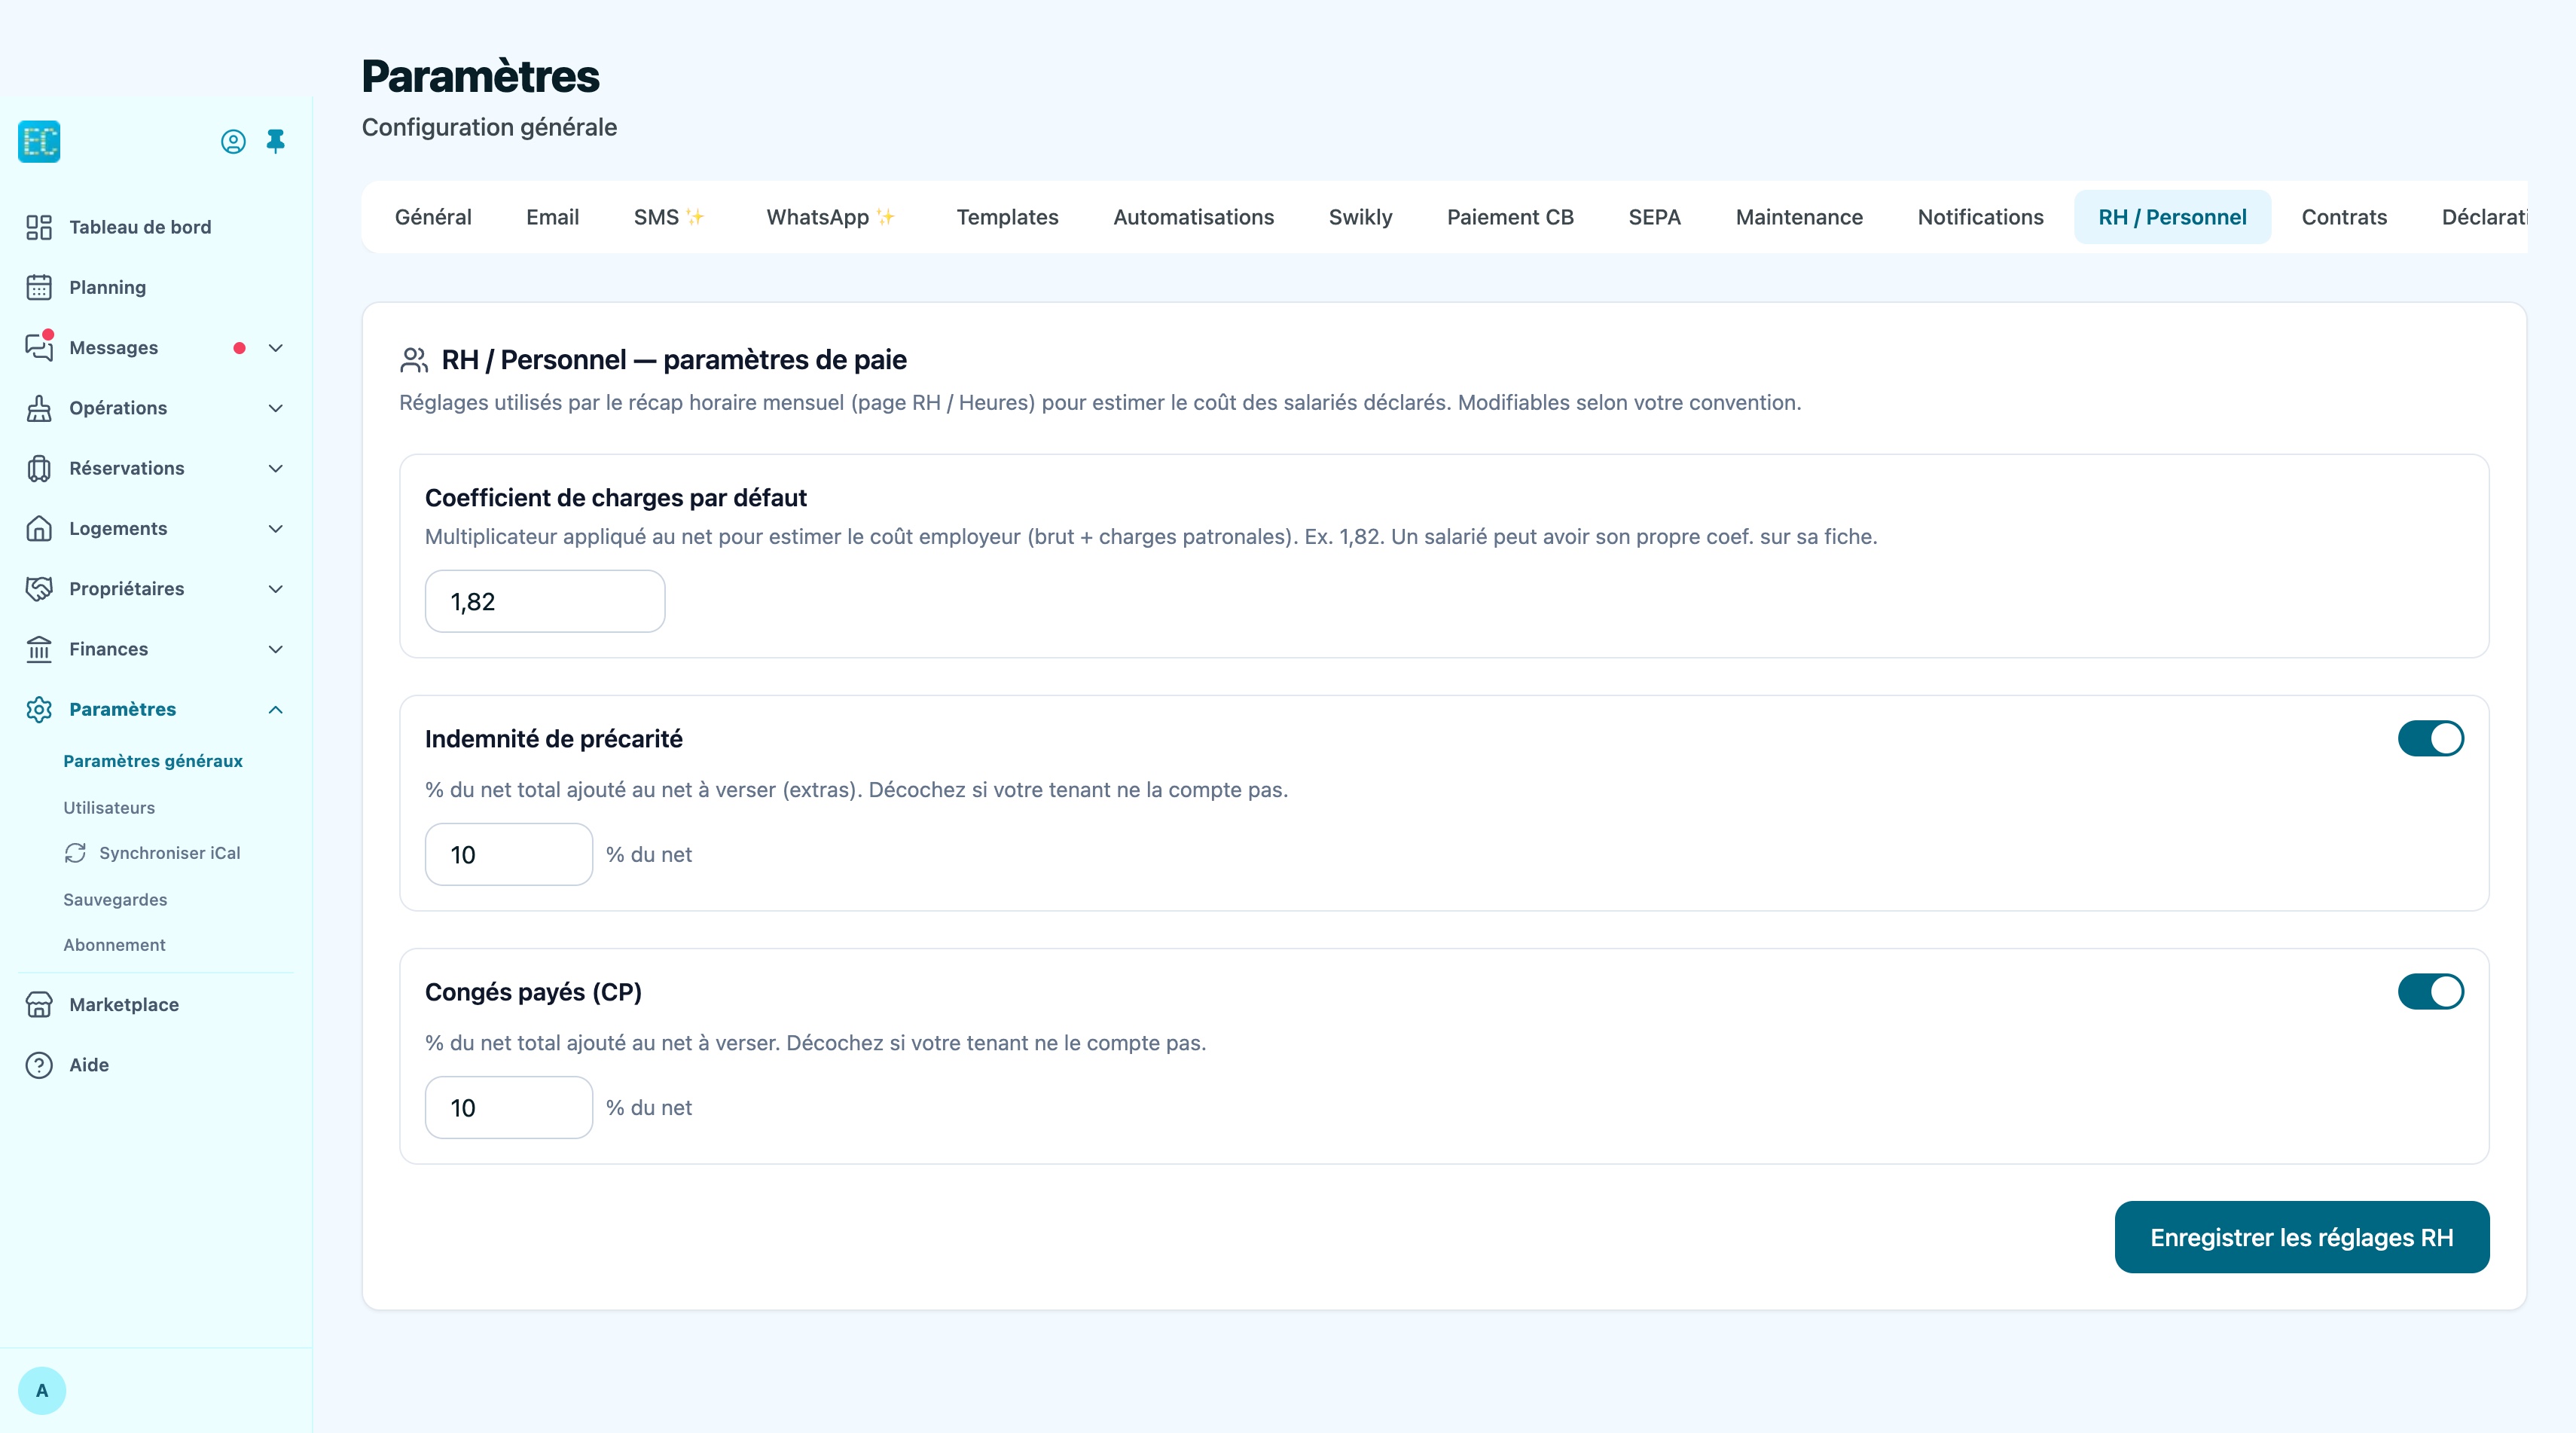Click the Tableau de bord dashboard icon

[39, 227]
